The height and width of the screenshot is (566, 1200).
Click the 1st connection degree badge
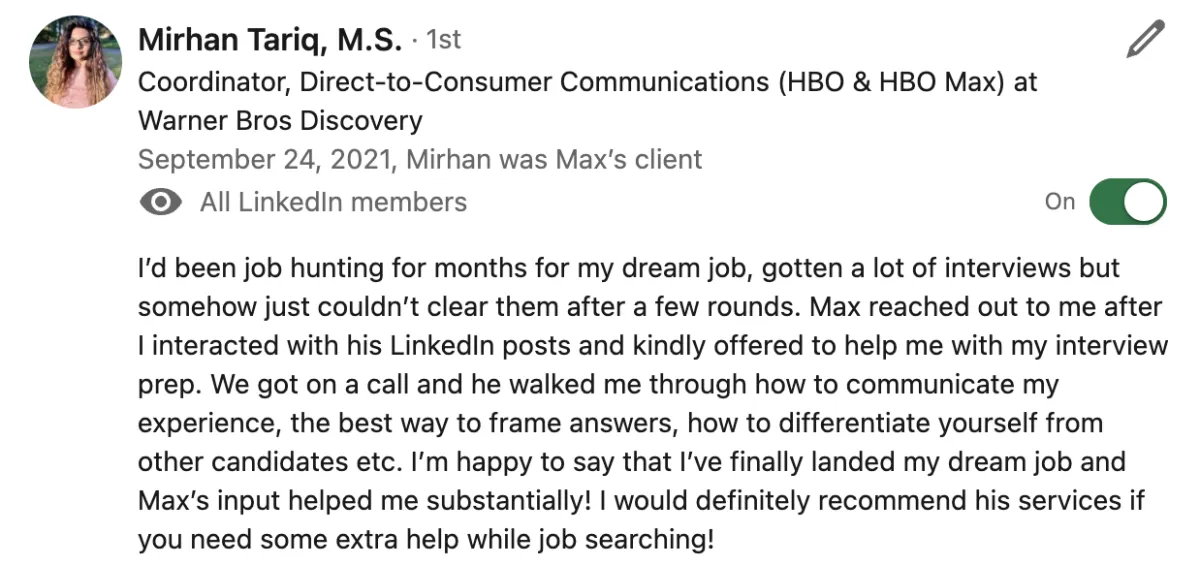click(443, 40)
